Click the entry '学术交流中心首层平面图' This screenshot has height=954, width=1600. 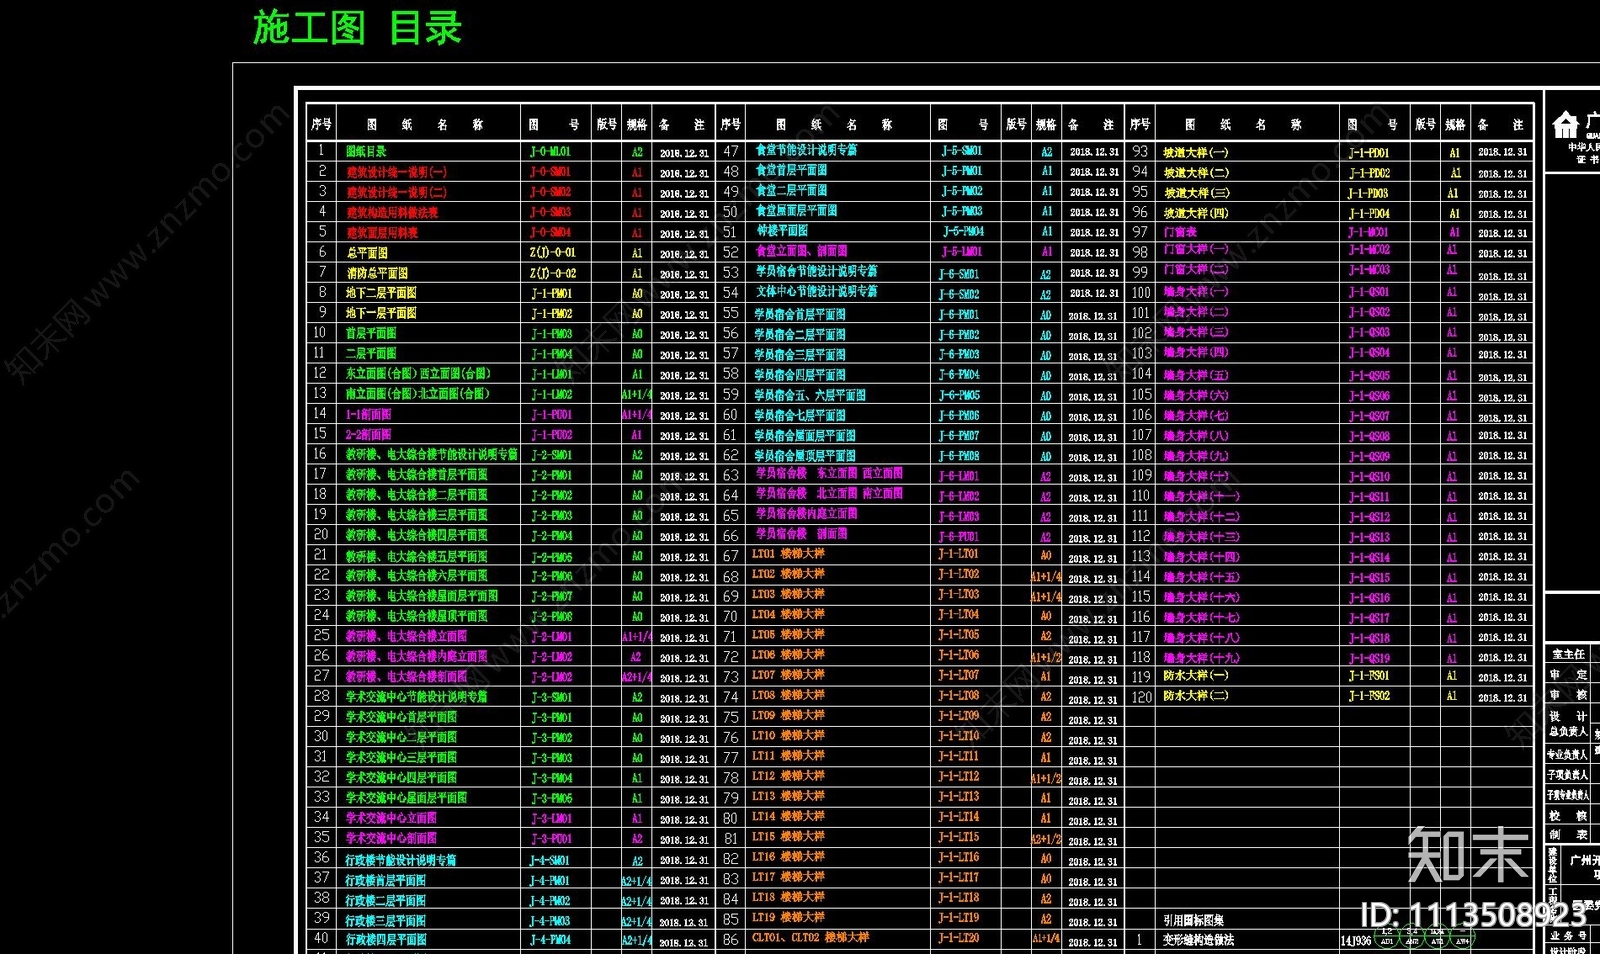click(401, 717)
